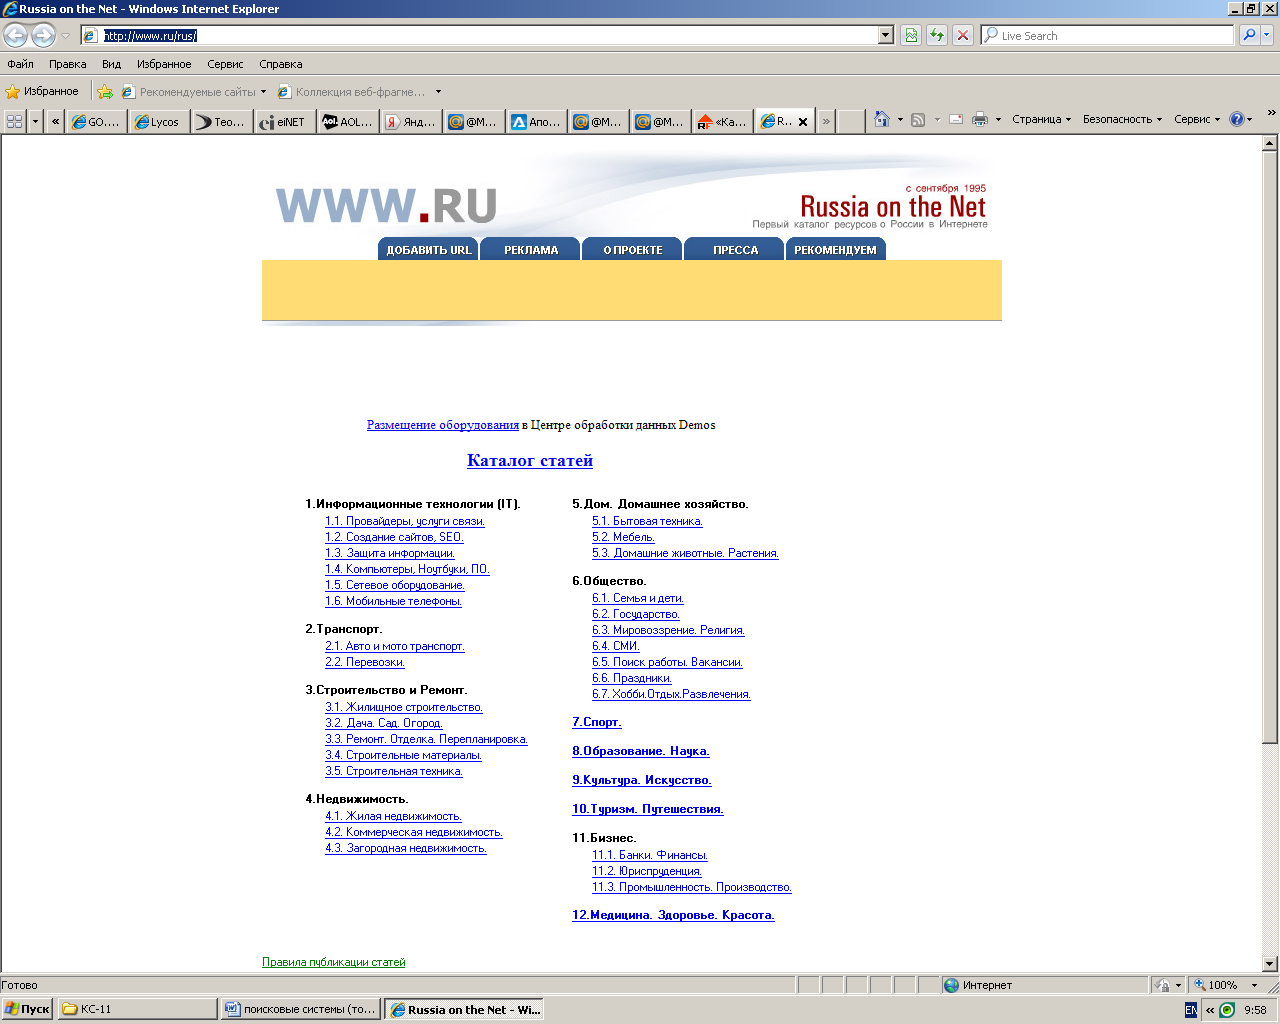Open the Favorites star button labeled Избранное
Image resolution: width=1280 pixels, height=1024 pixels.
(42, 91)
